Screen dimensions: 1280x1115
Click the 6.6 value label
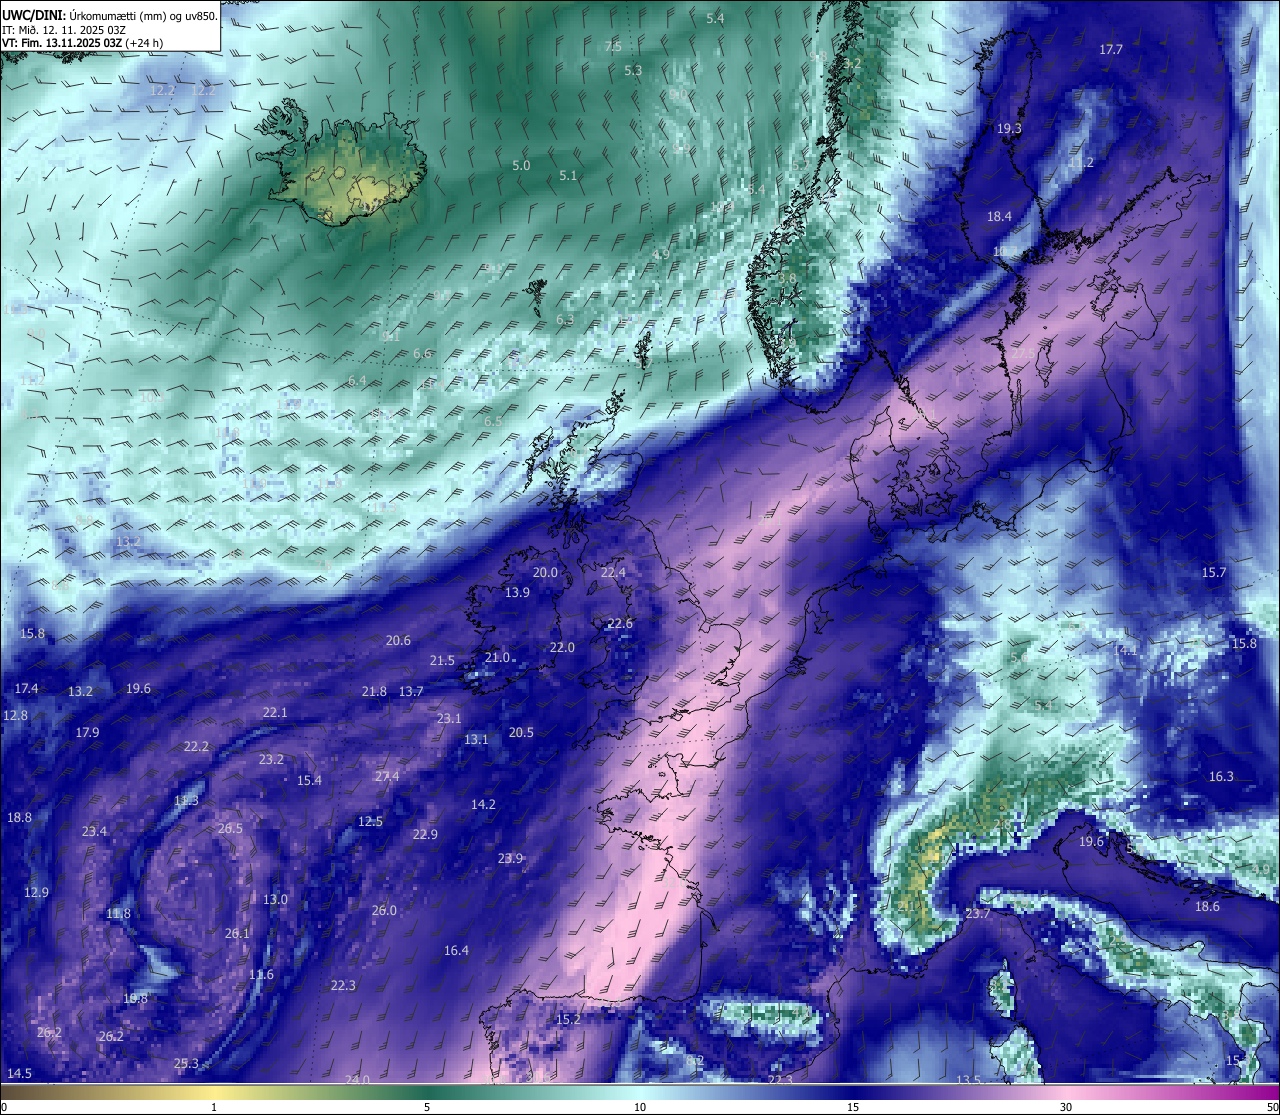pyautogui.click(x=422, y=353)
